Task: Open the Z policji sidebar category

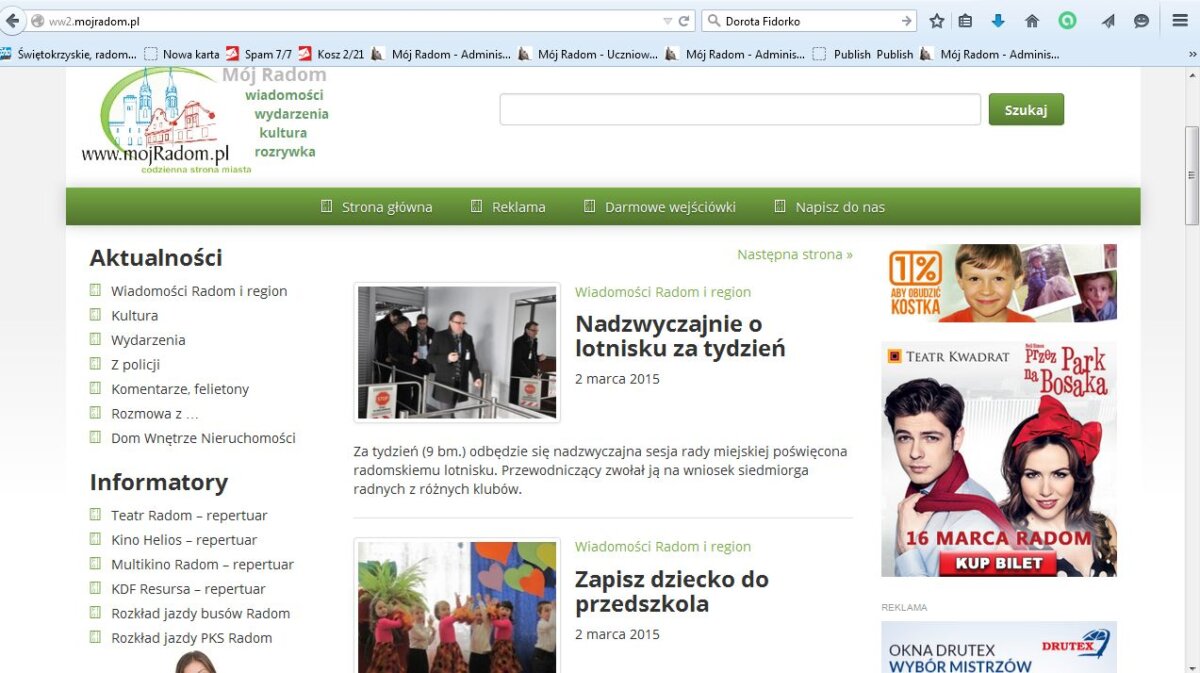Action: (x=135, y=364)
